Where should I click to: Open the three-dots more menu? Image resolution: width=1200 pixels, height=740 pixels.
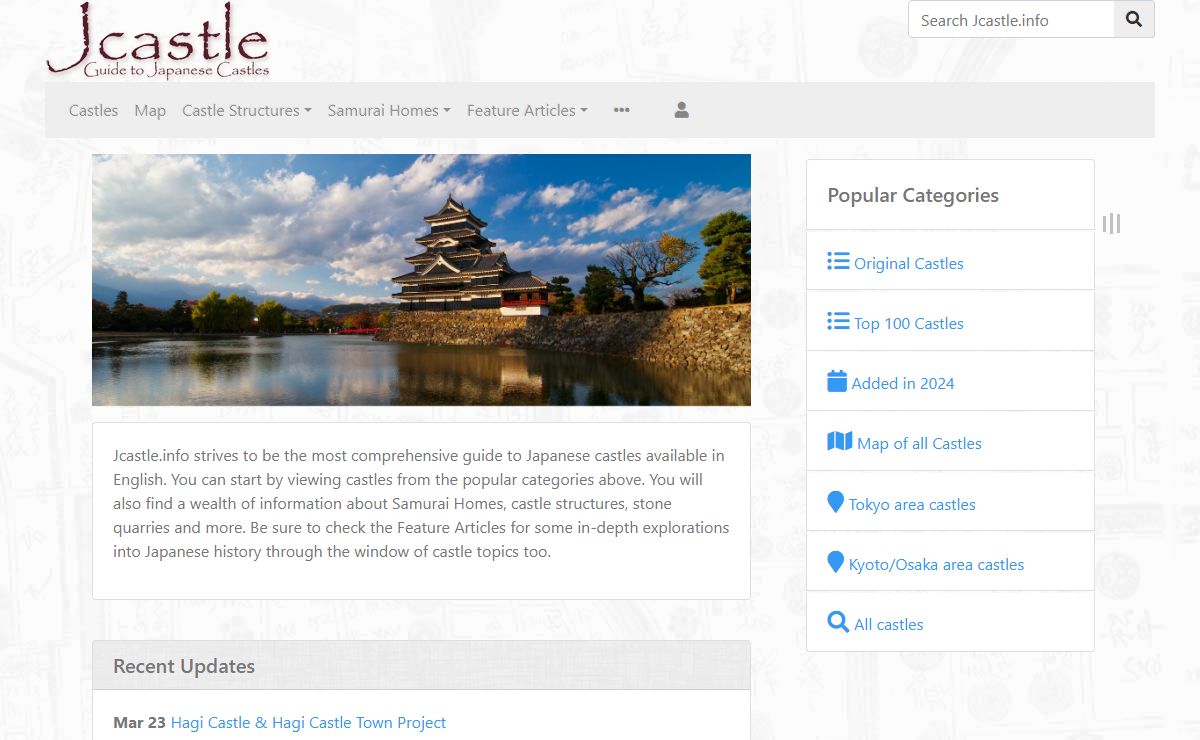(x=622, y=110)
